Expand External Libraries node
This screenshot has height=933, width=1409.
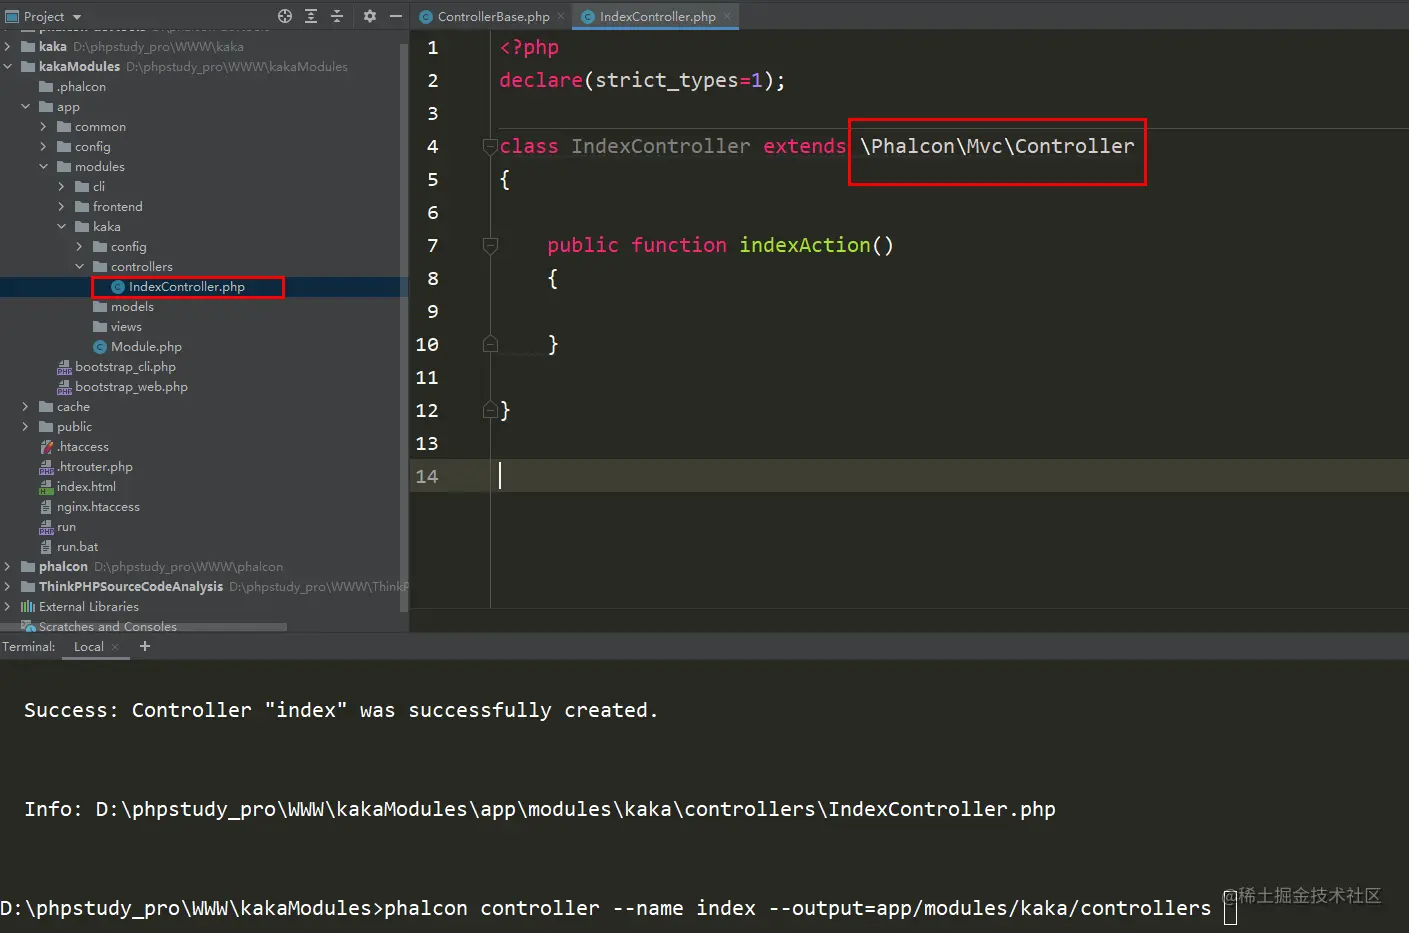[8, 606]
